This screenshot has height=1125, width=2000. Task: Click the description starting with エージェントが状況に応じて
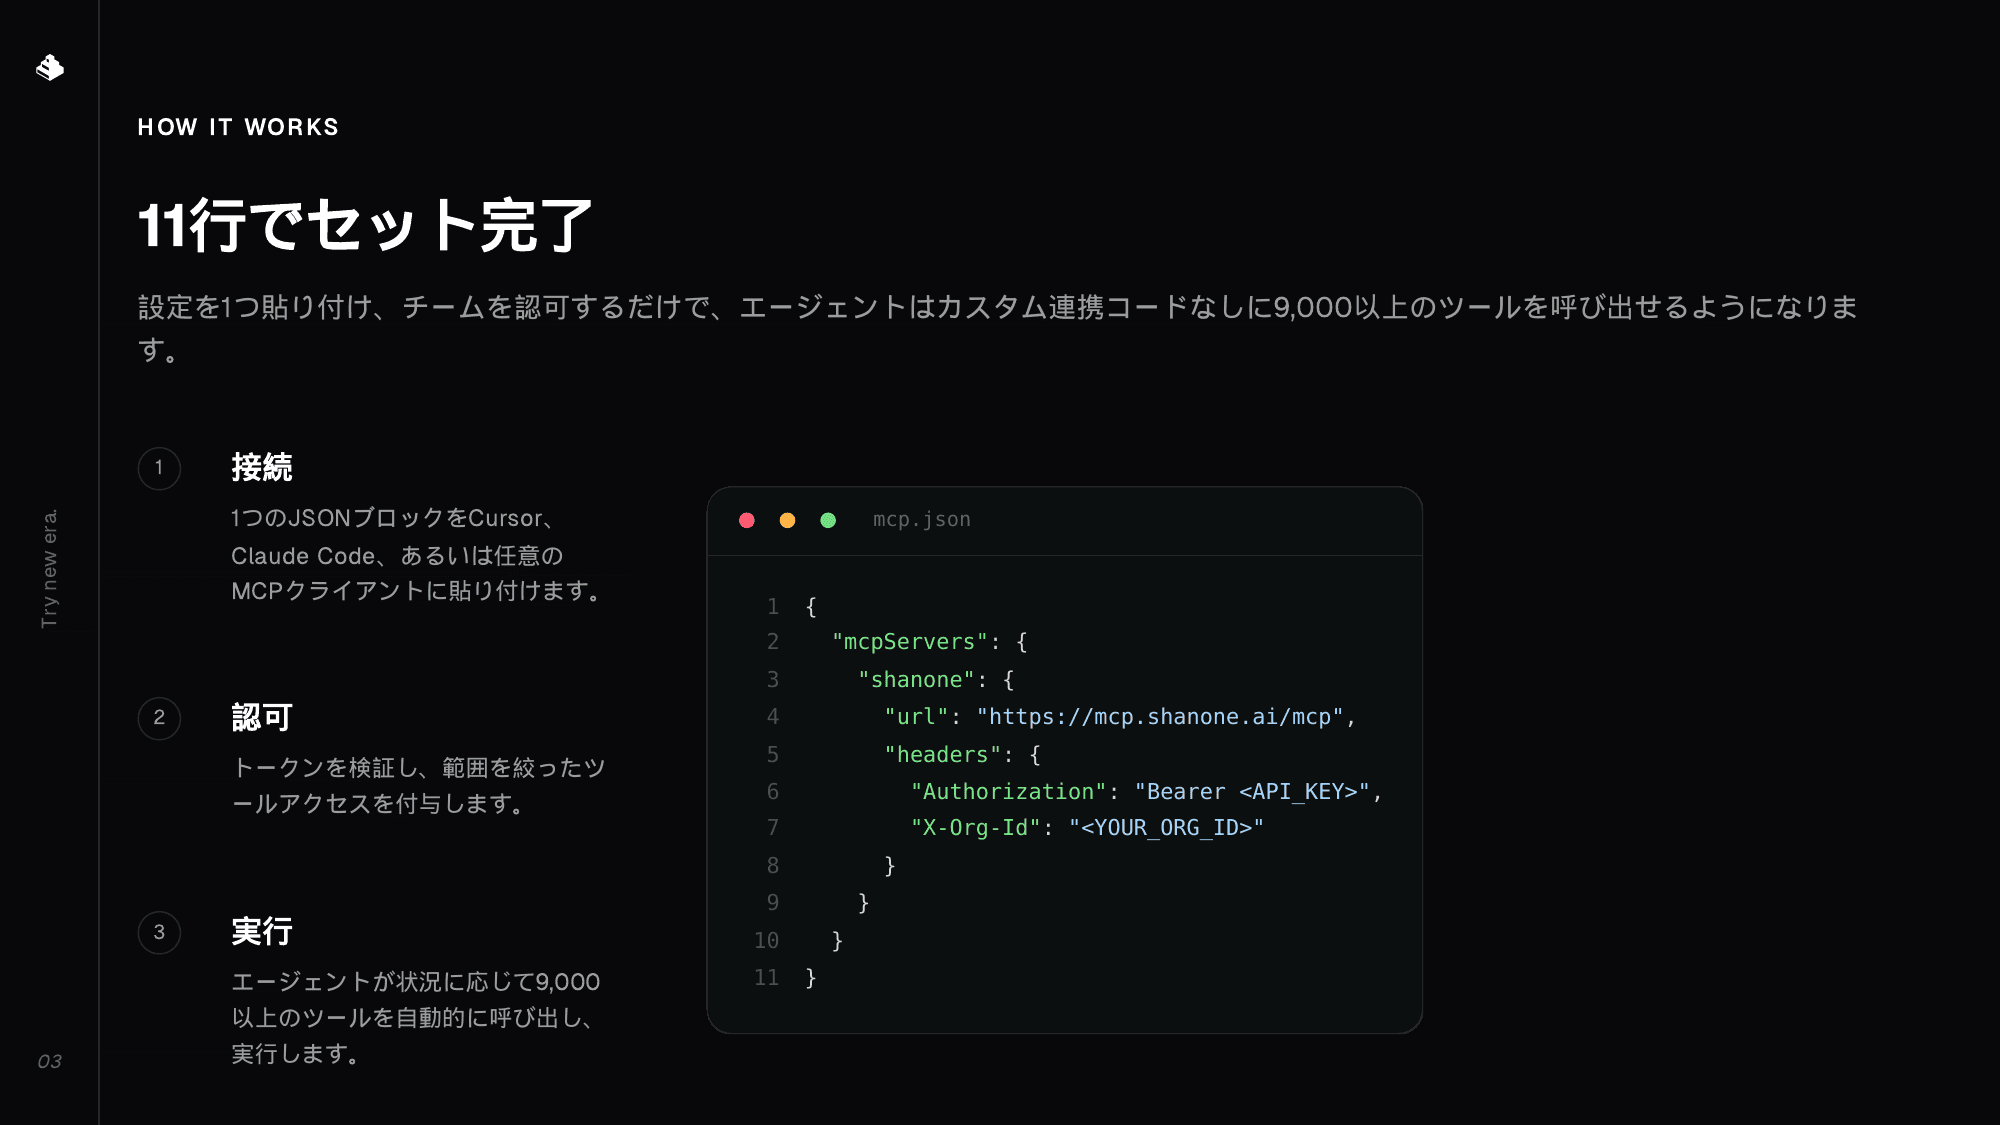[416, 1018]
